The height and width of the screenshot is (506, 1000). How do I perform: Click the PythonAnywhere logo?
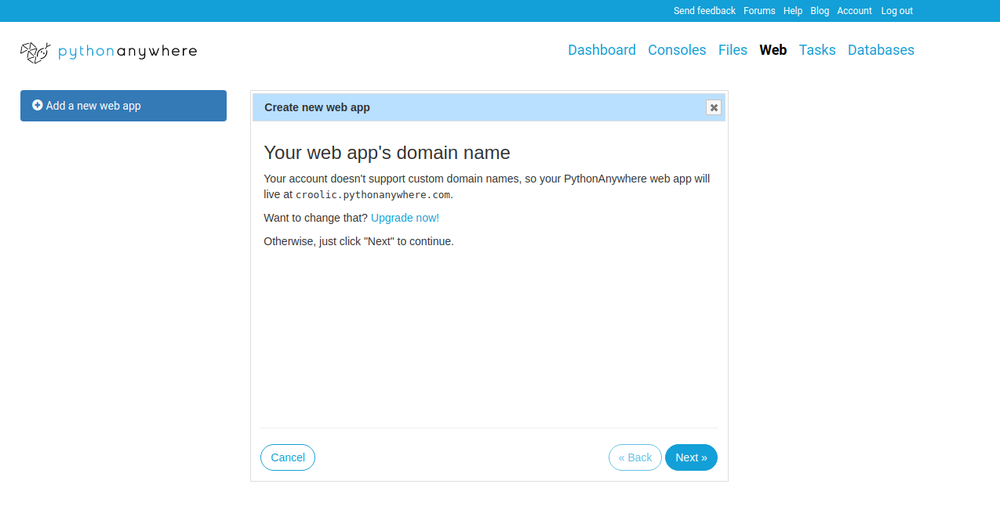[108, 52]
